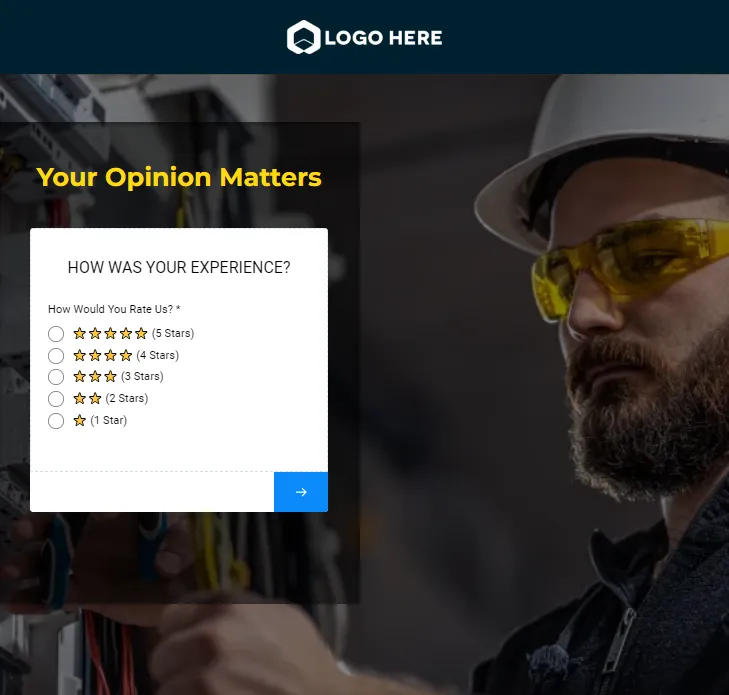Click the single gold star icon
This screenshot has height=695, width=729.
click(80, 420)
